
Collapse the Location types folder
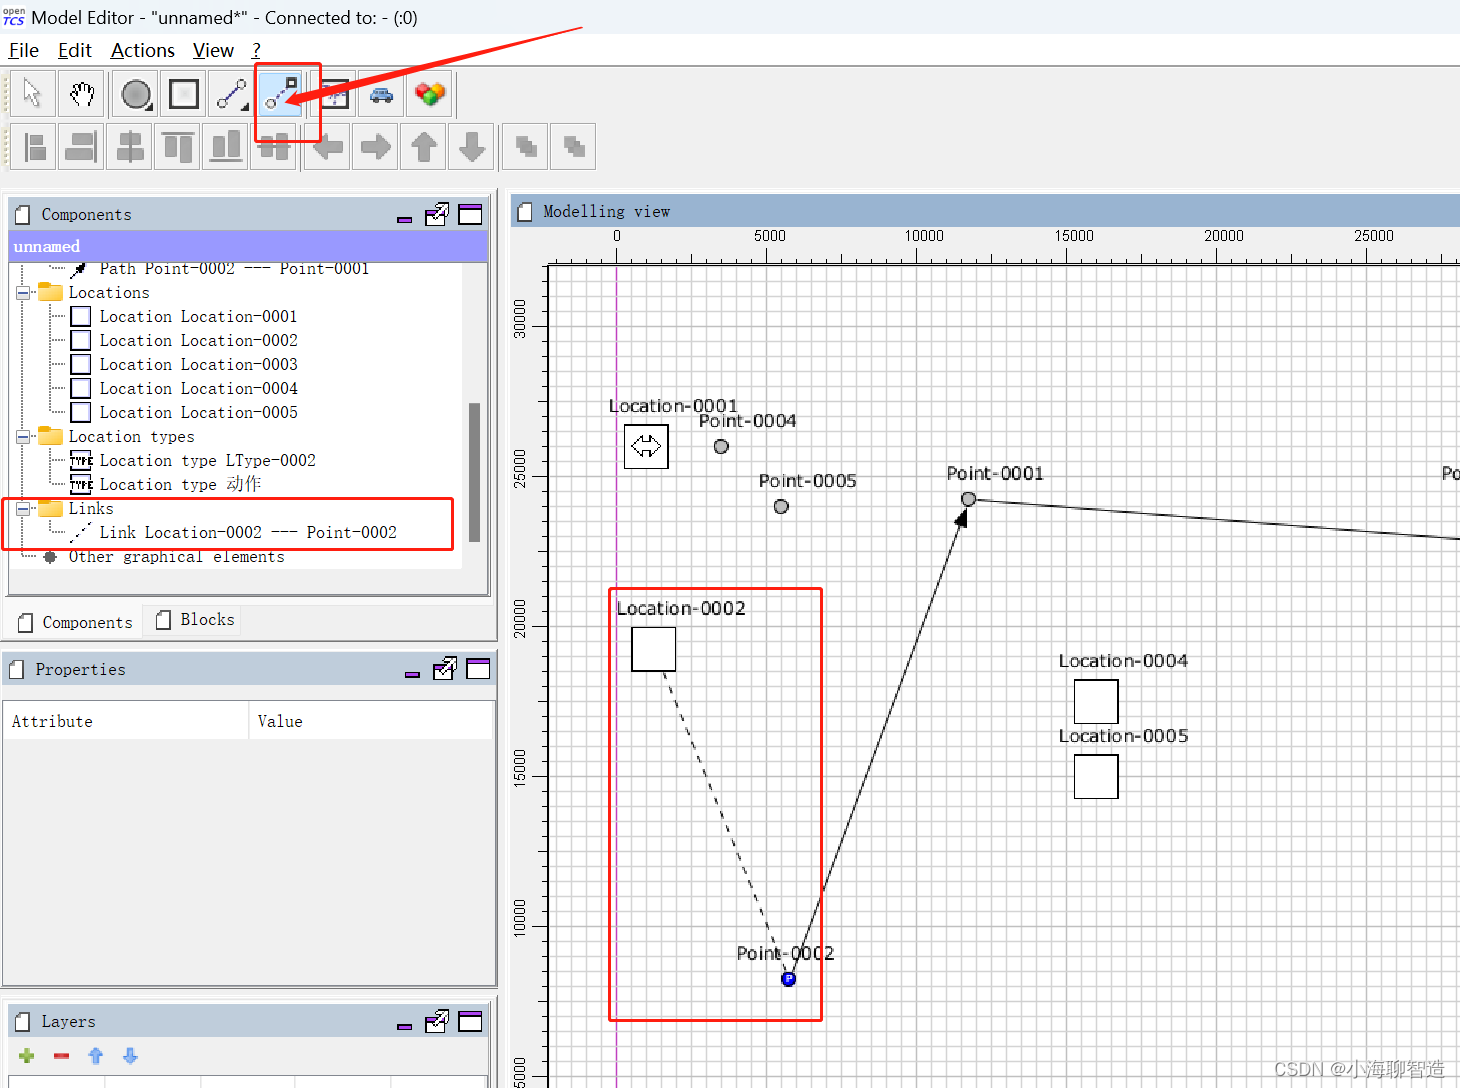[22, 437]
